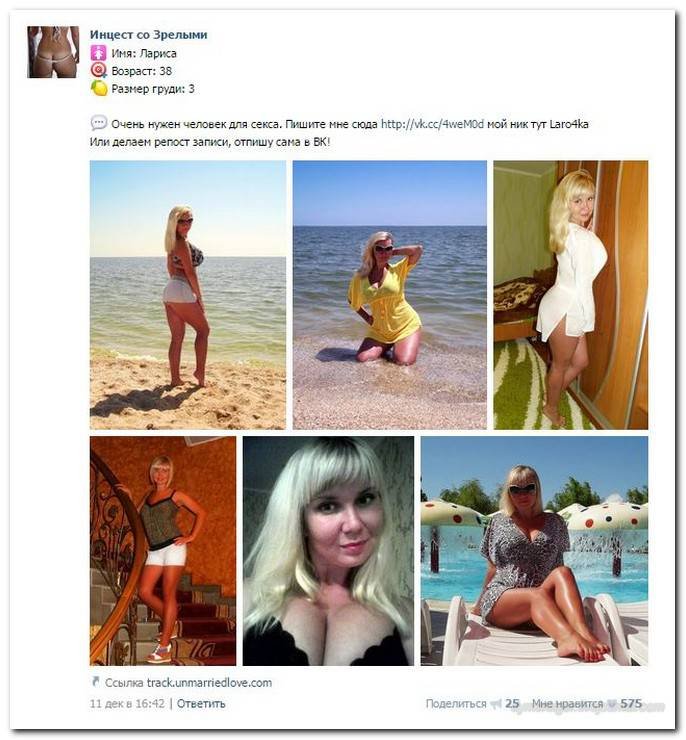Click the heart icon next to Мне нравится

coord(612,704)
